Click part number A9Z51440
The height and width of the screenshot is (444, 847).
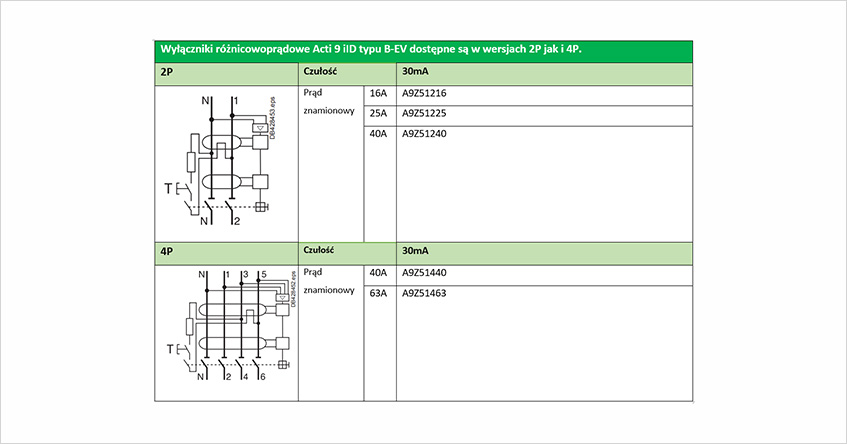(x=424, y=273)
